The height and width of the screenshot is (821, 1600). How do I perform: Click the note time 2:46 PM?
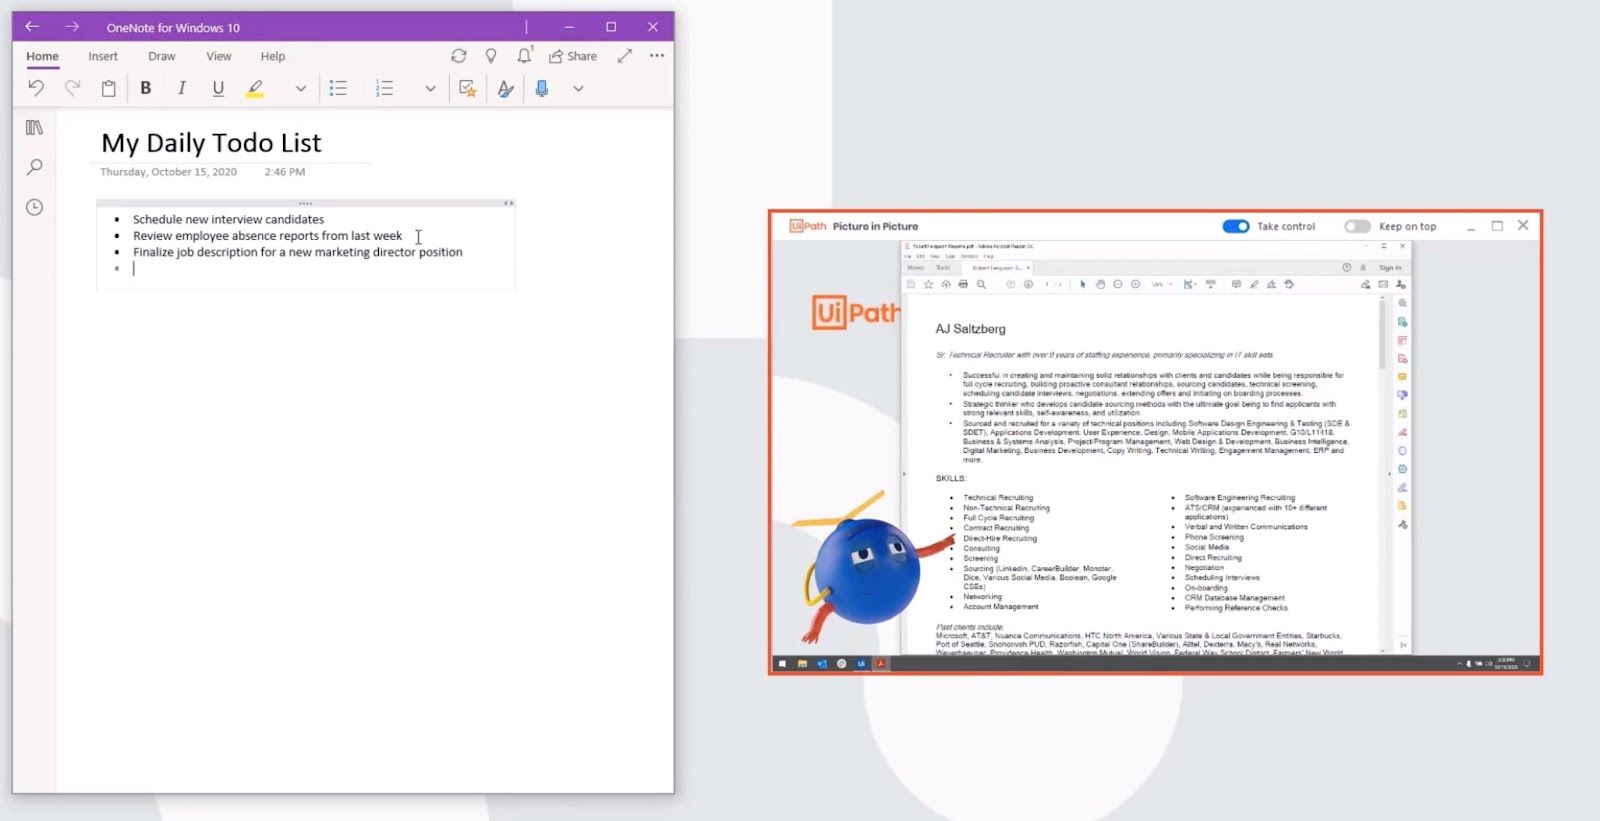(x=285, y=172)
